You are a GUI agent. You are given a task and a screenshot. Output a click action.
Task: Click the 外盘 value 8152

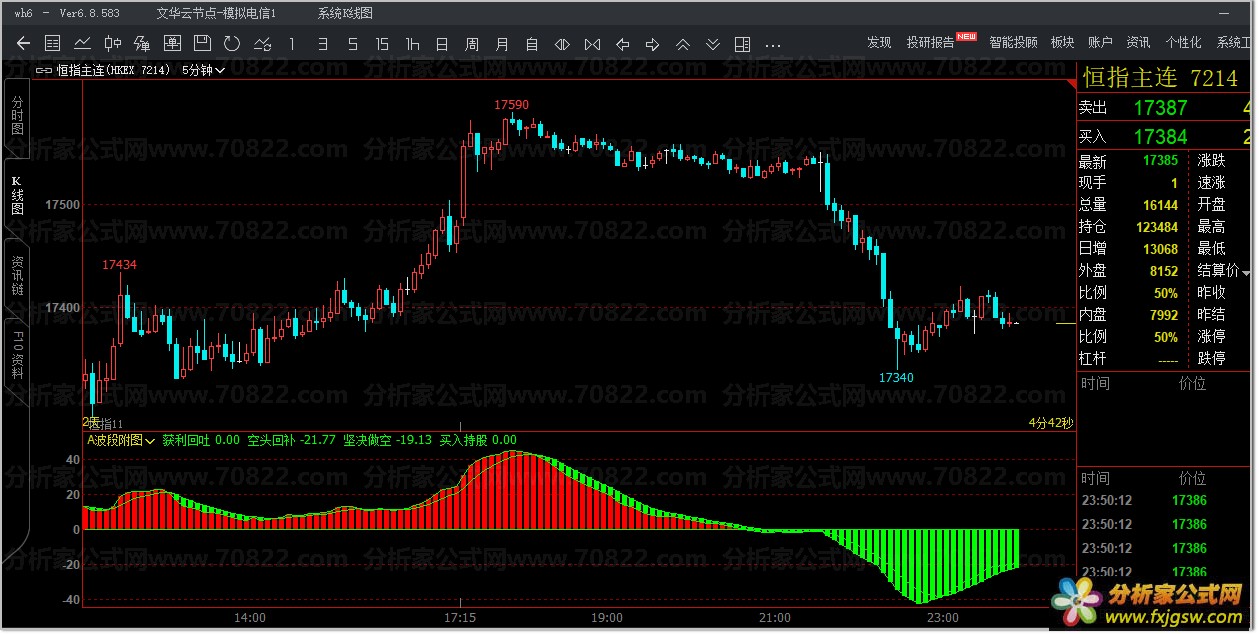coord(1164,271)
